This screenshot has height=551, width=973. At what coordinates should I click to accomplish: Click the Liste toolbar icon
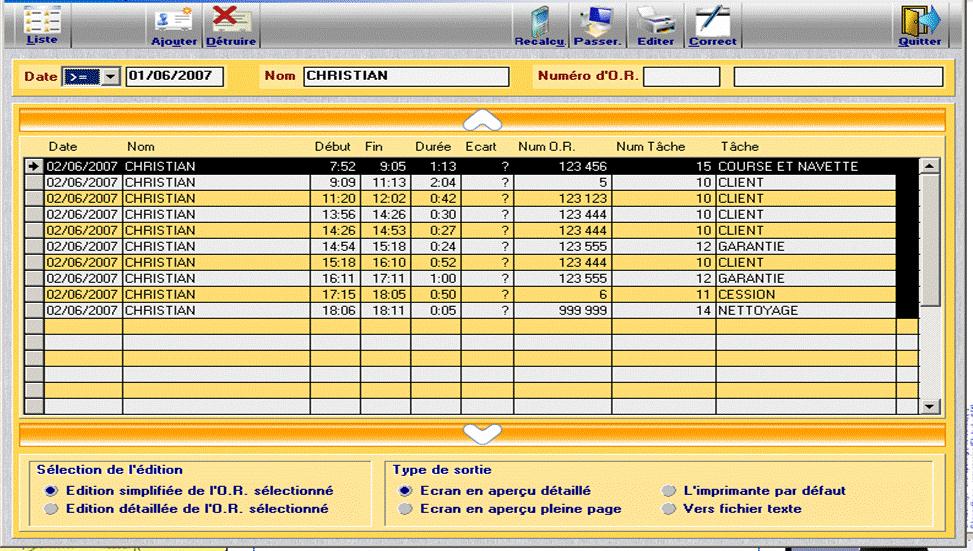coord(41,24)
